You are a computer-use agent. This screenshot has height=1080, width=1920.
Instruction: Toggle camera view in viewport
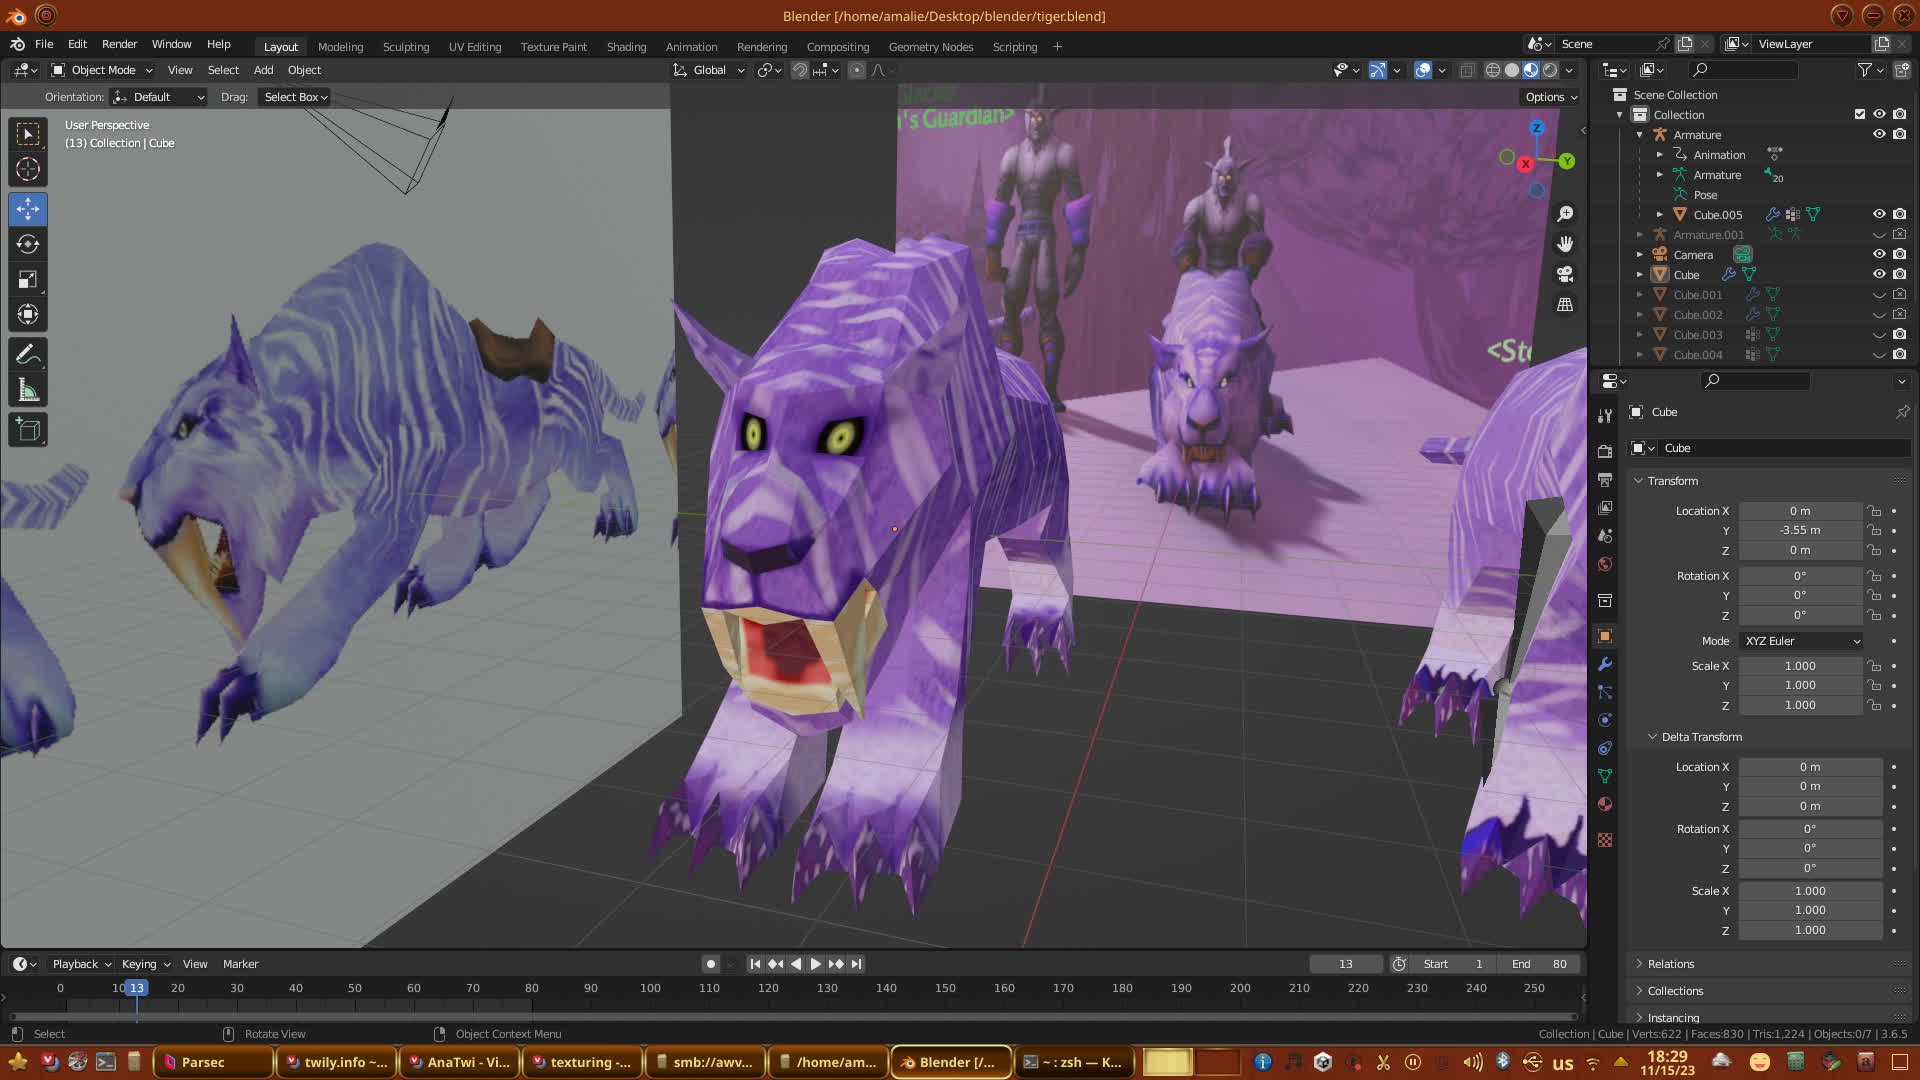pos(1565,274)
